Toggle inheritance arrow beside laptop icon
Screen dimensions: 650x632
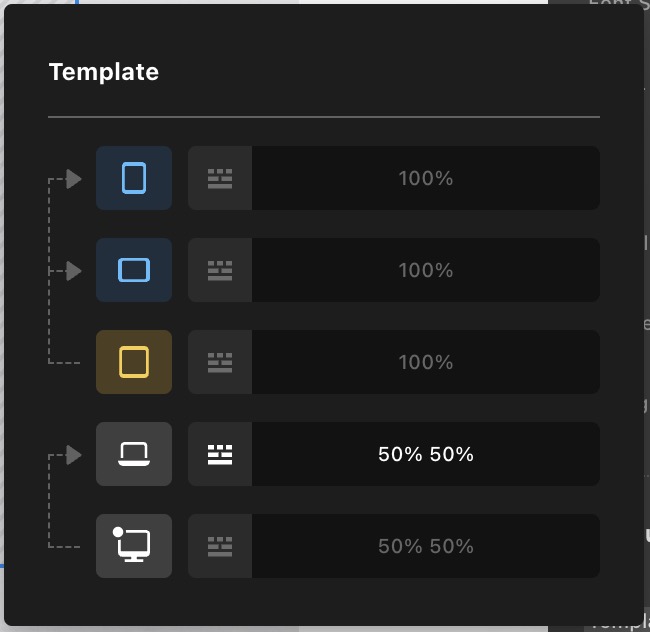[73, 455]
